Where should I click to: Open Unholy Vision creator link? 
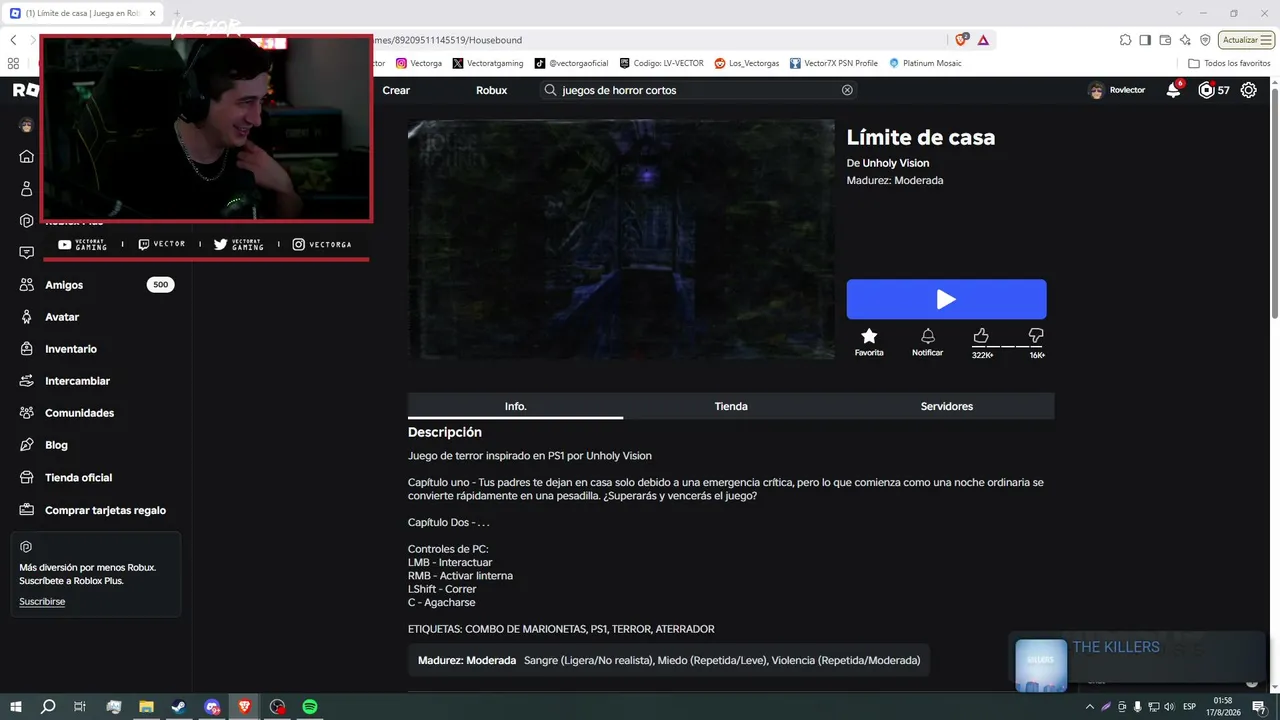(x=896, y=163)
